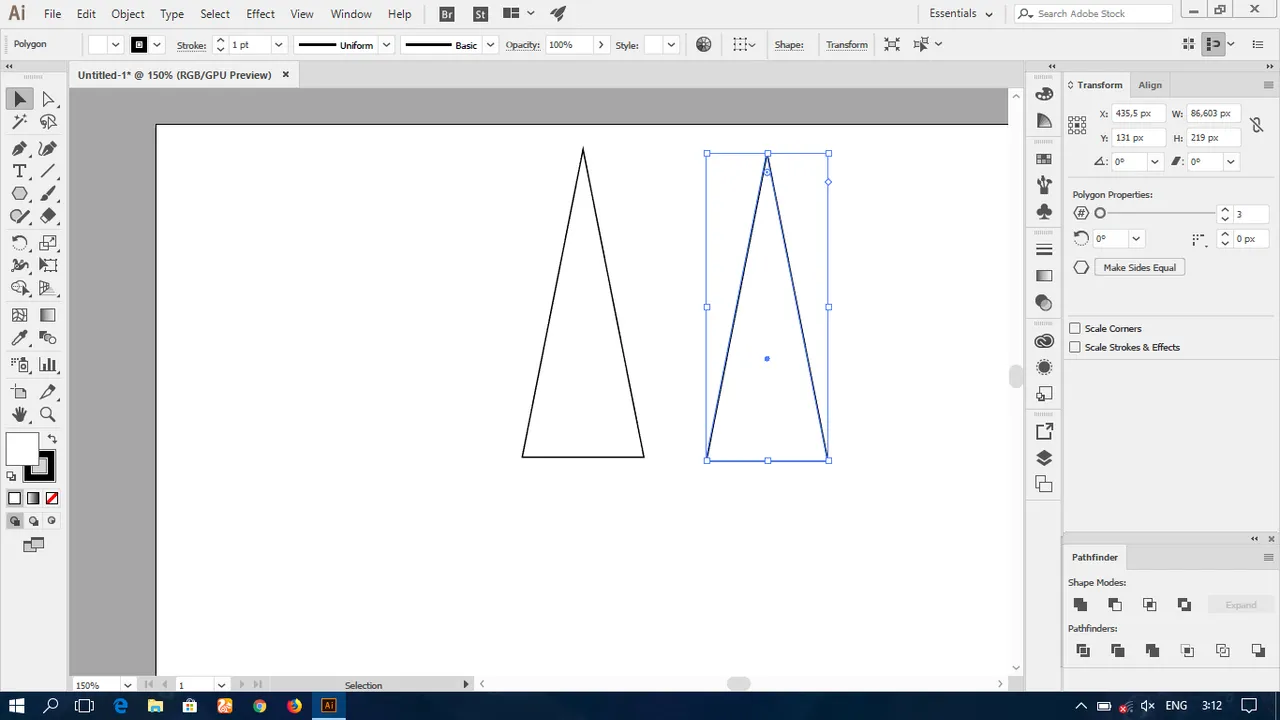The width and height of the screenshot is (1280, 720).
Task: Click the Minus Front shape mode icon
Action: pos(1115,604)
